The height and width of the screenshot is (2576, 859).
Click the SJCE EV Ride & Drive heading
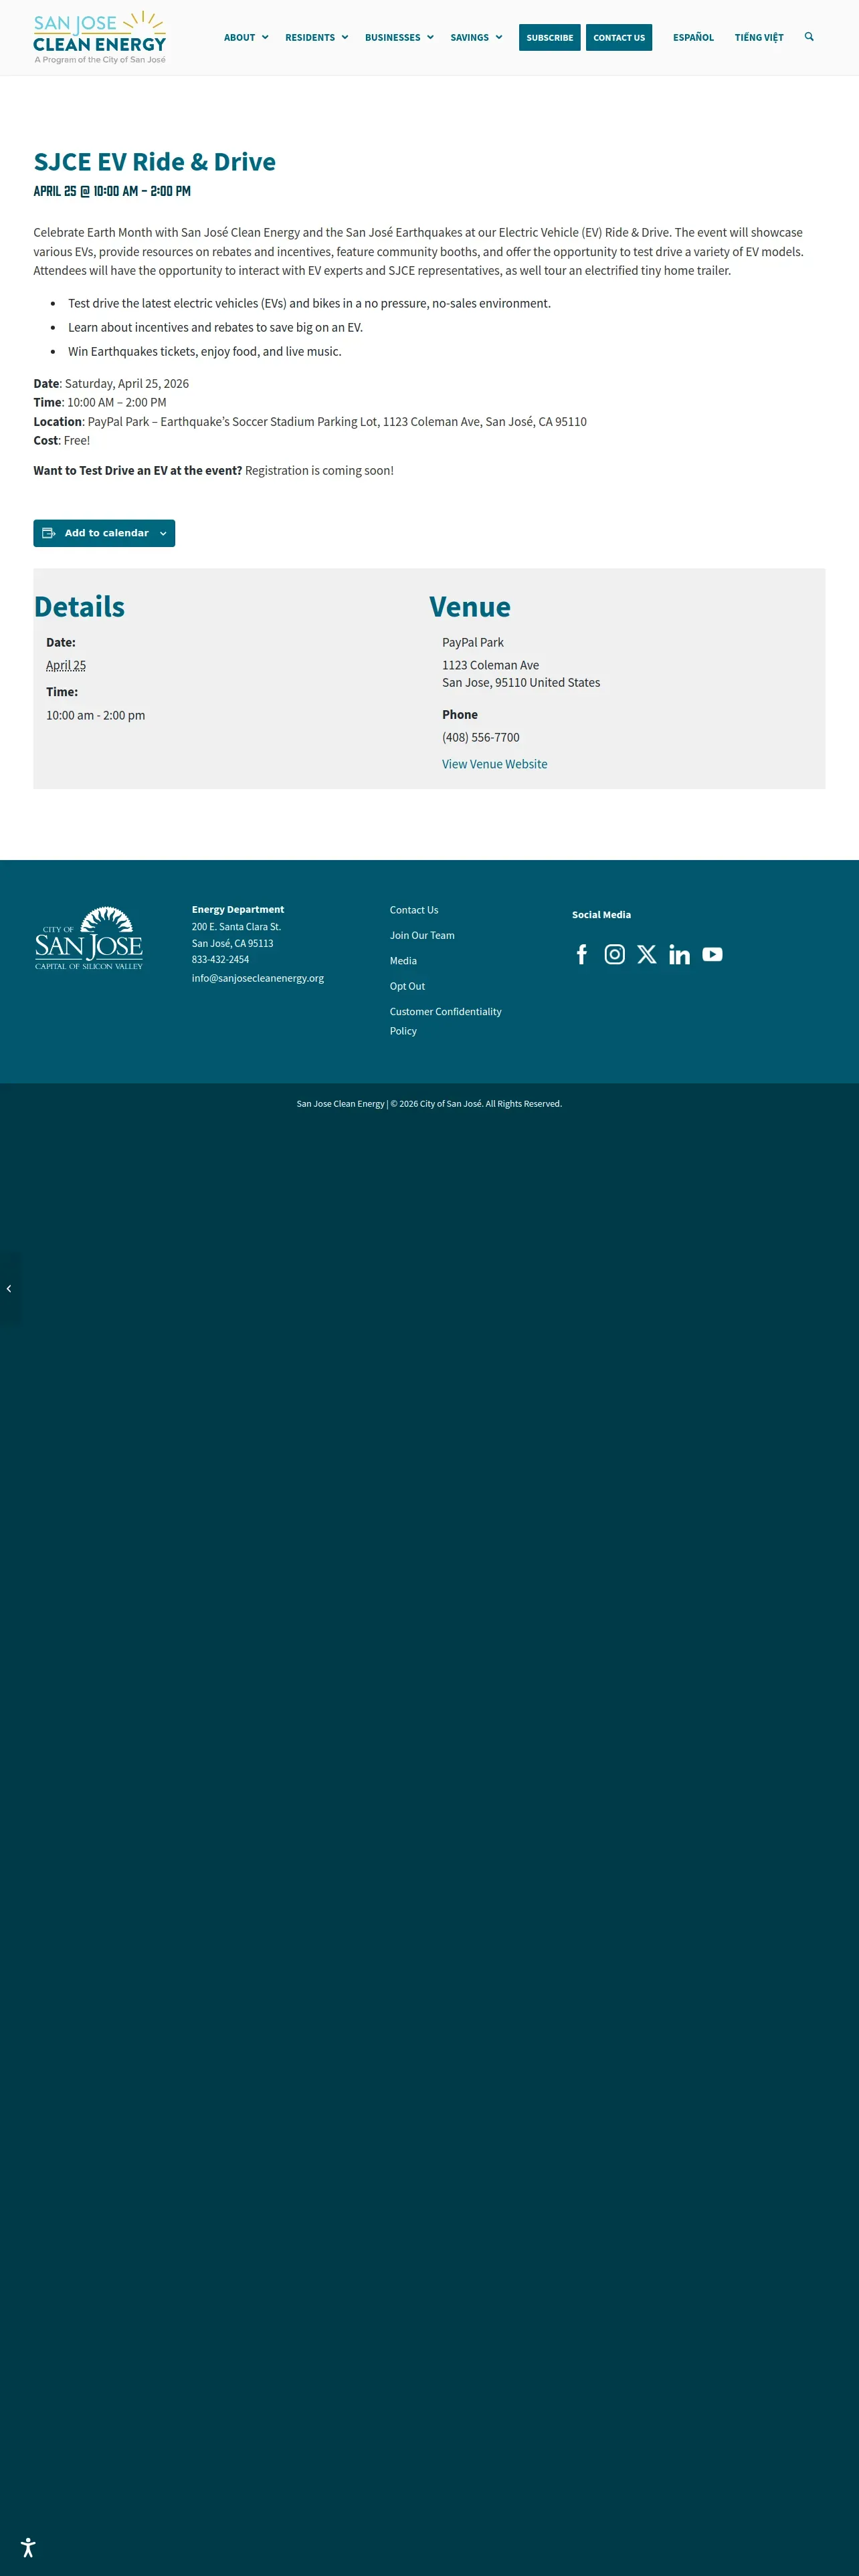pos(155,162)
